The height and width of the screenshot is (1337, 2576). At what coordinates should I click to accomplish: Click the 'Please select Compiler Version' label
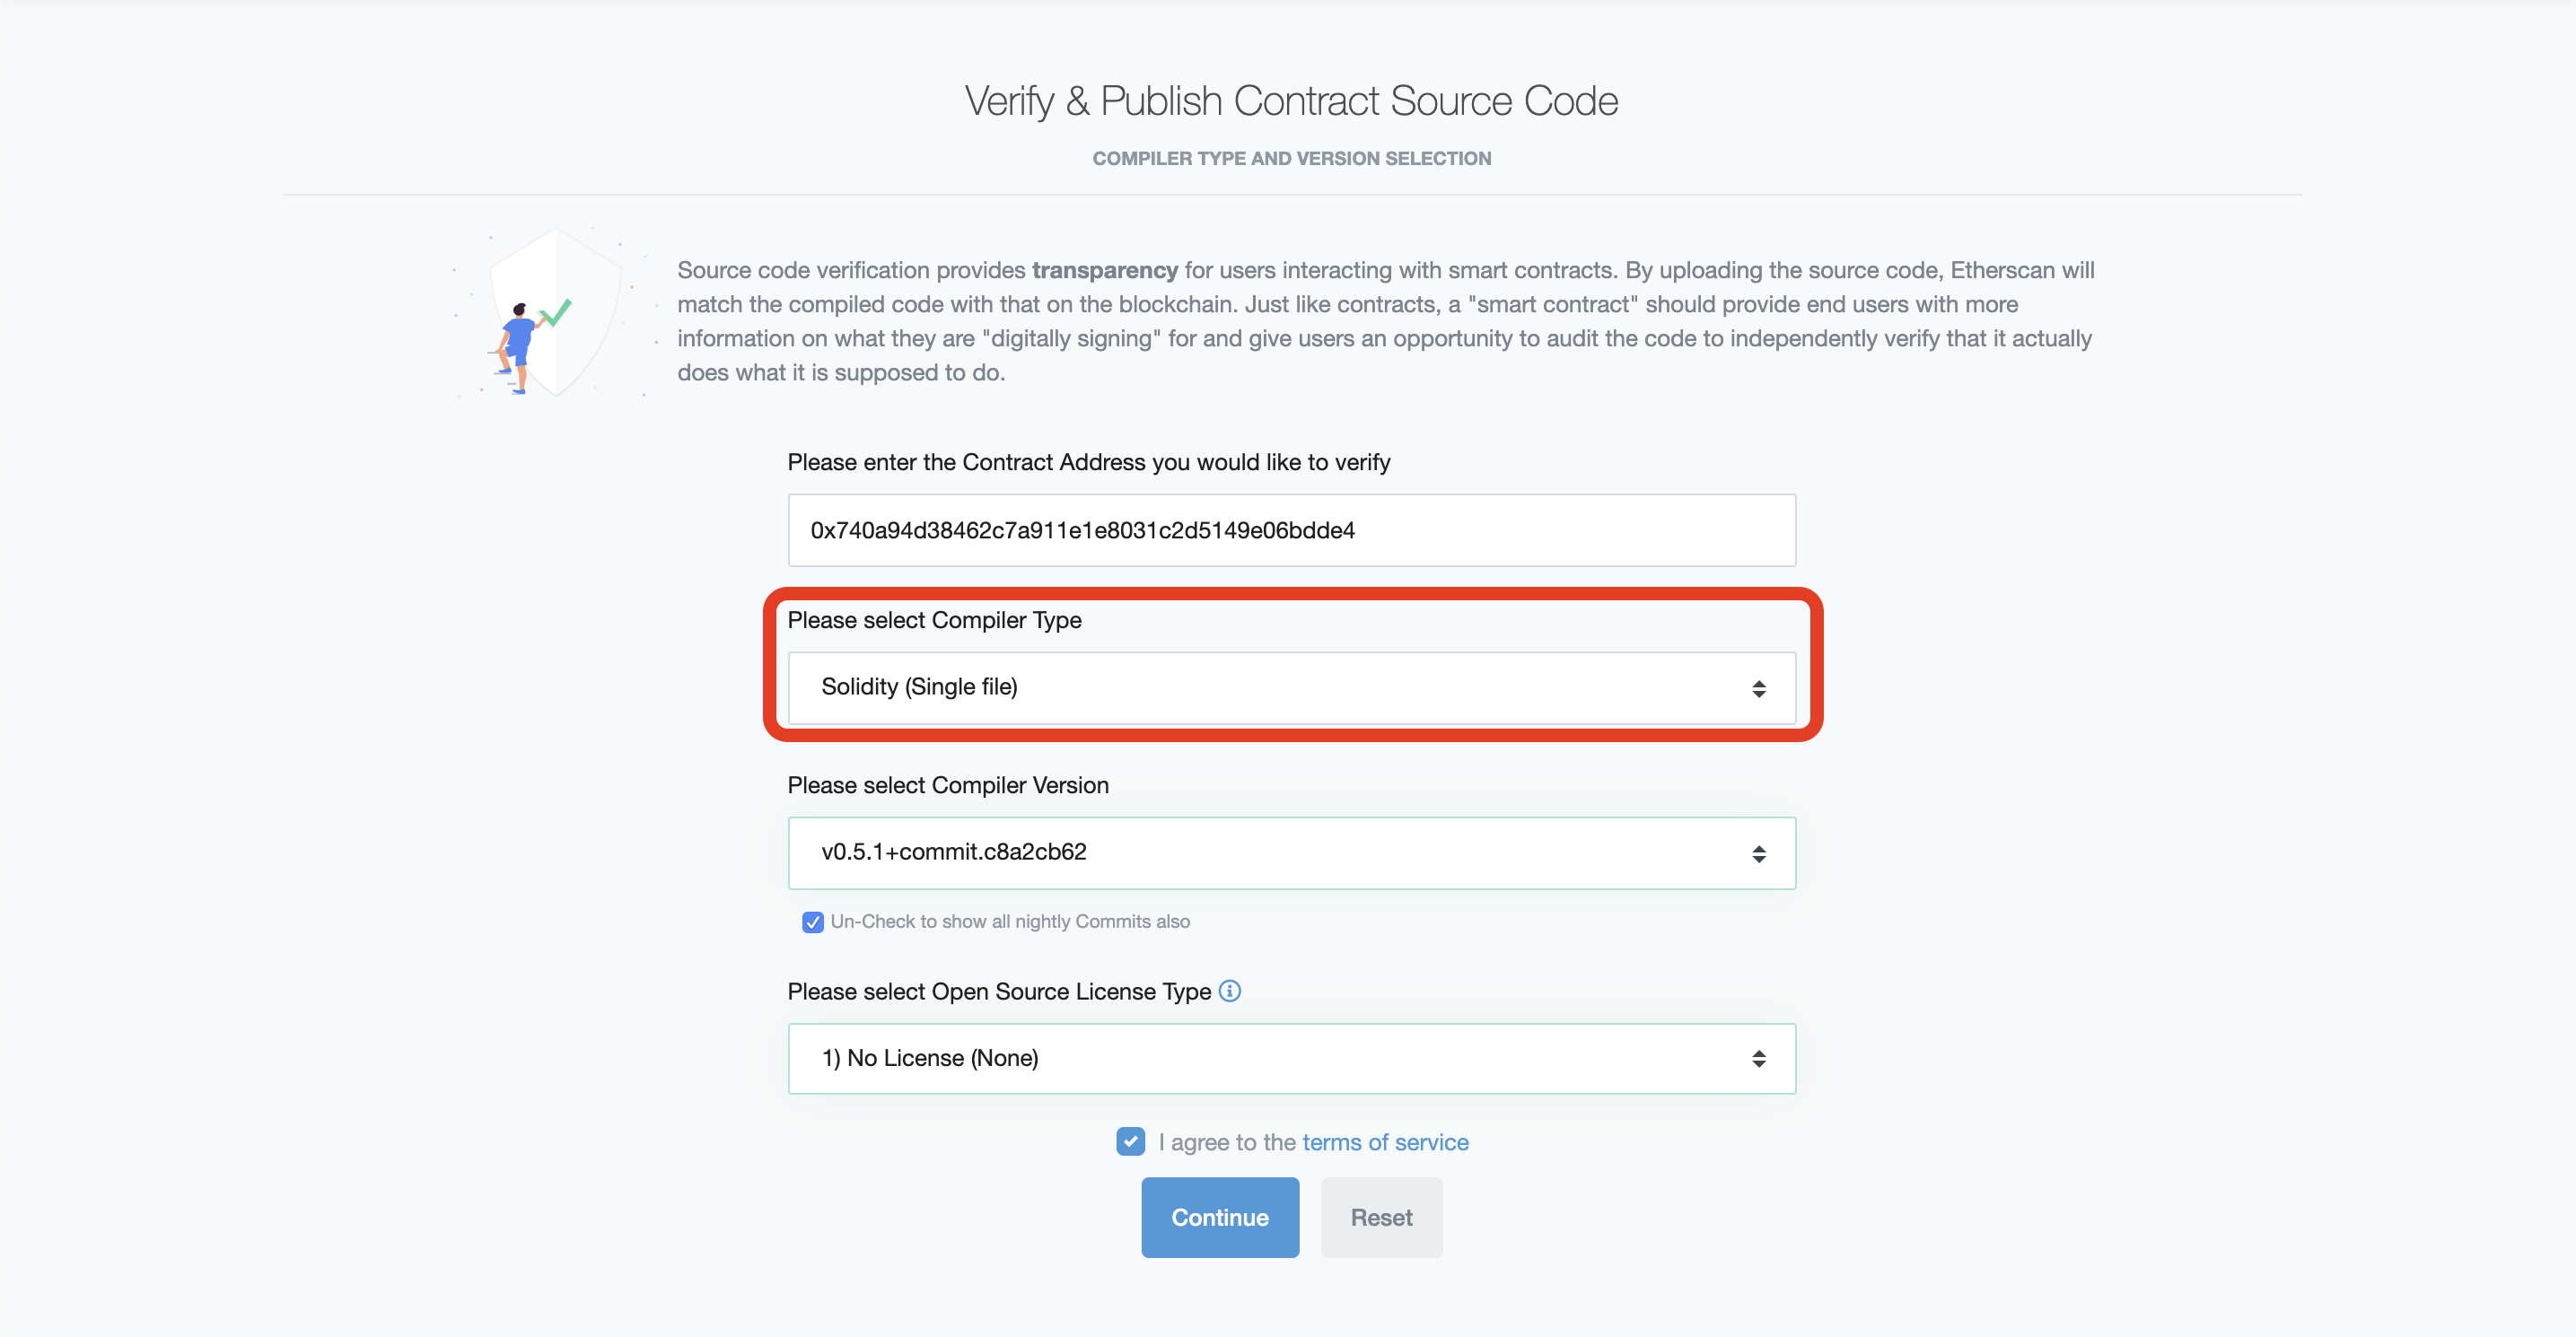[948, 785]
